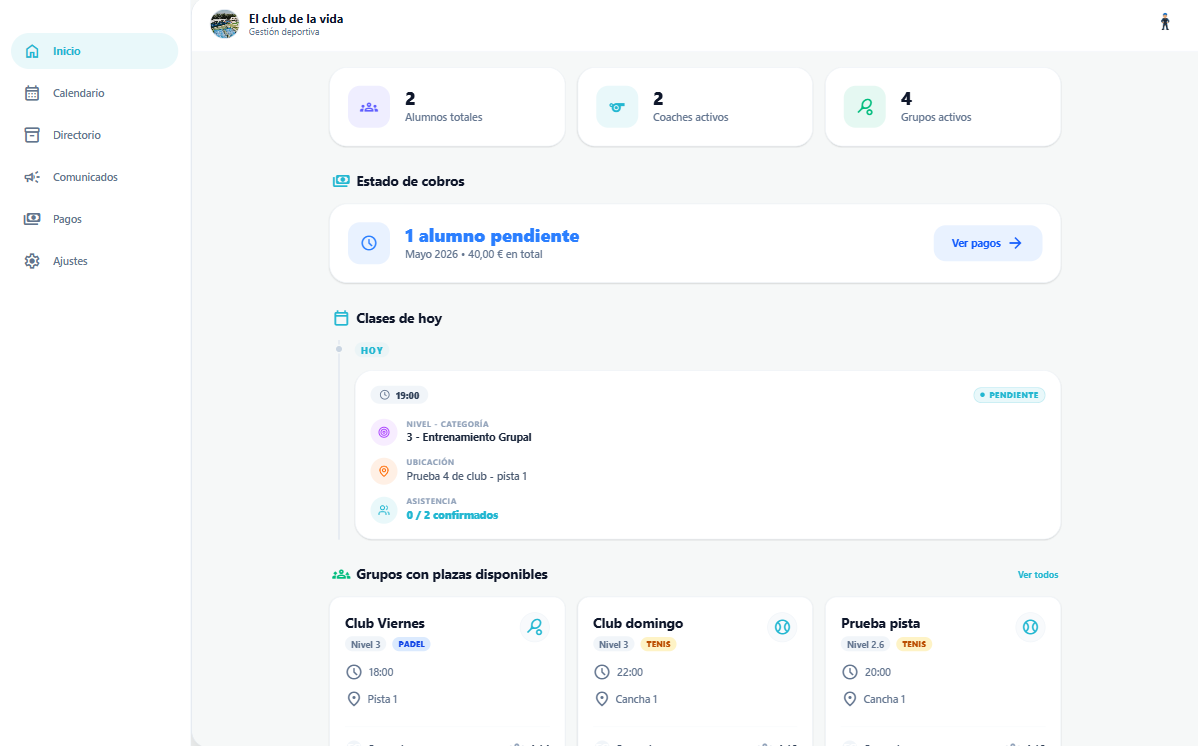Click the 20:00 clock icon on Prueba pista
This screenshot has height=746, width=1198.
pos(850,672)
